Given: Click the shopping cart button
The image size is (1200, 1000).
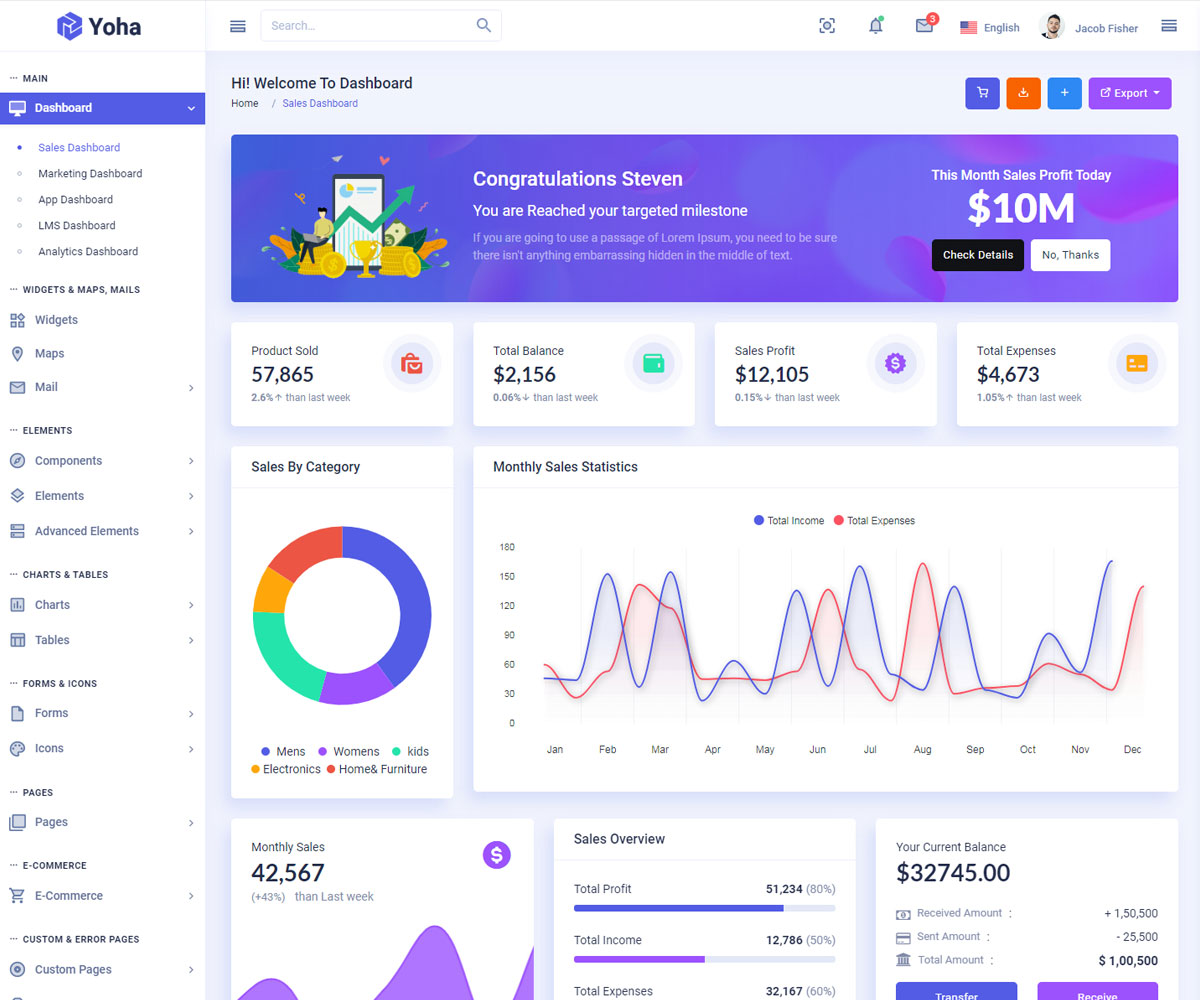Looking at the screenshot, I should click(x=982, y=93).
